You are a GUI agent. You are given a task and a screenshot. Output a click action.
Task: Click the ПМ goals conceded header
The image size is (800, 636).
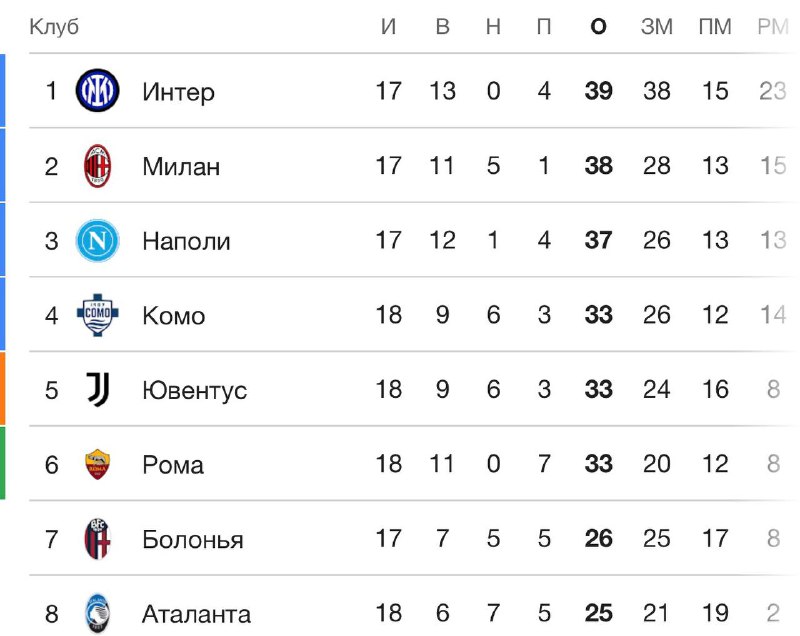[714, 27]
